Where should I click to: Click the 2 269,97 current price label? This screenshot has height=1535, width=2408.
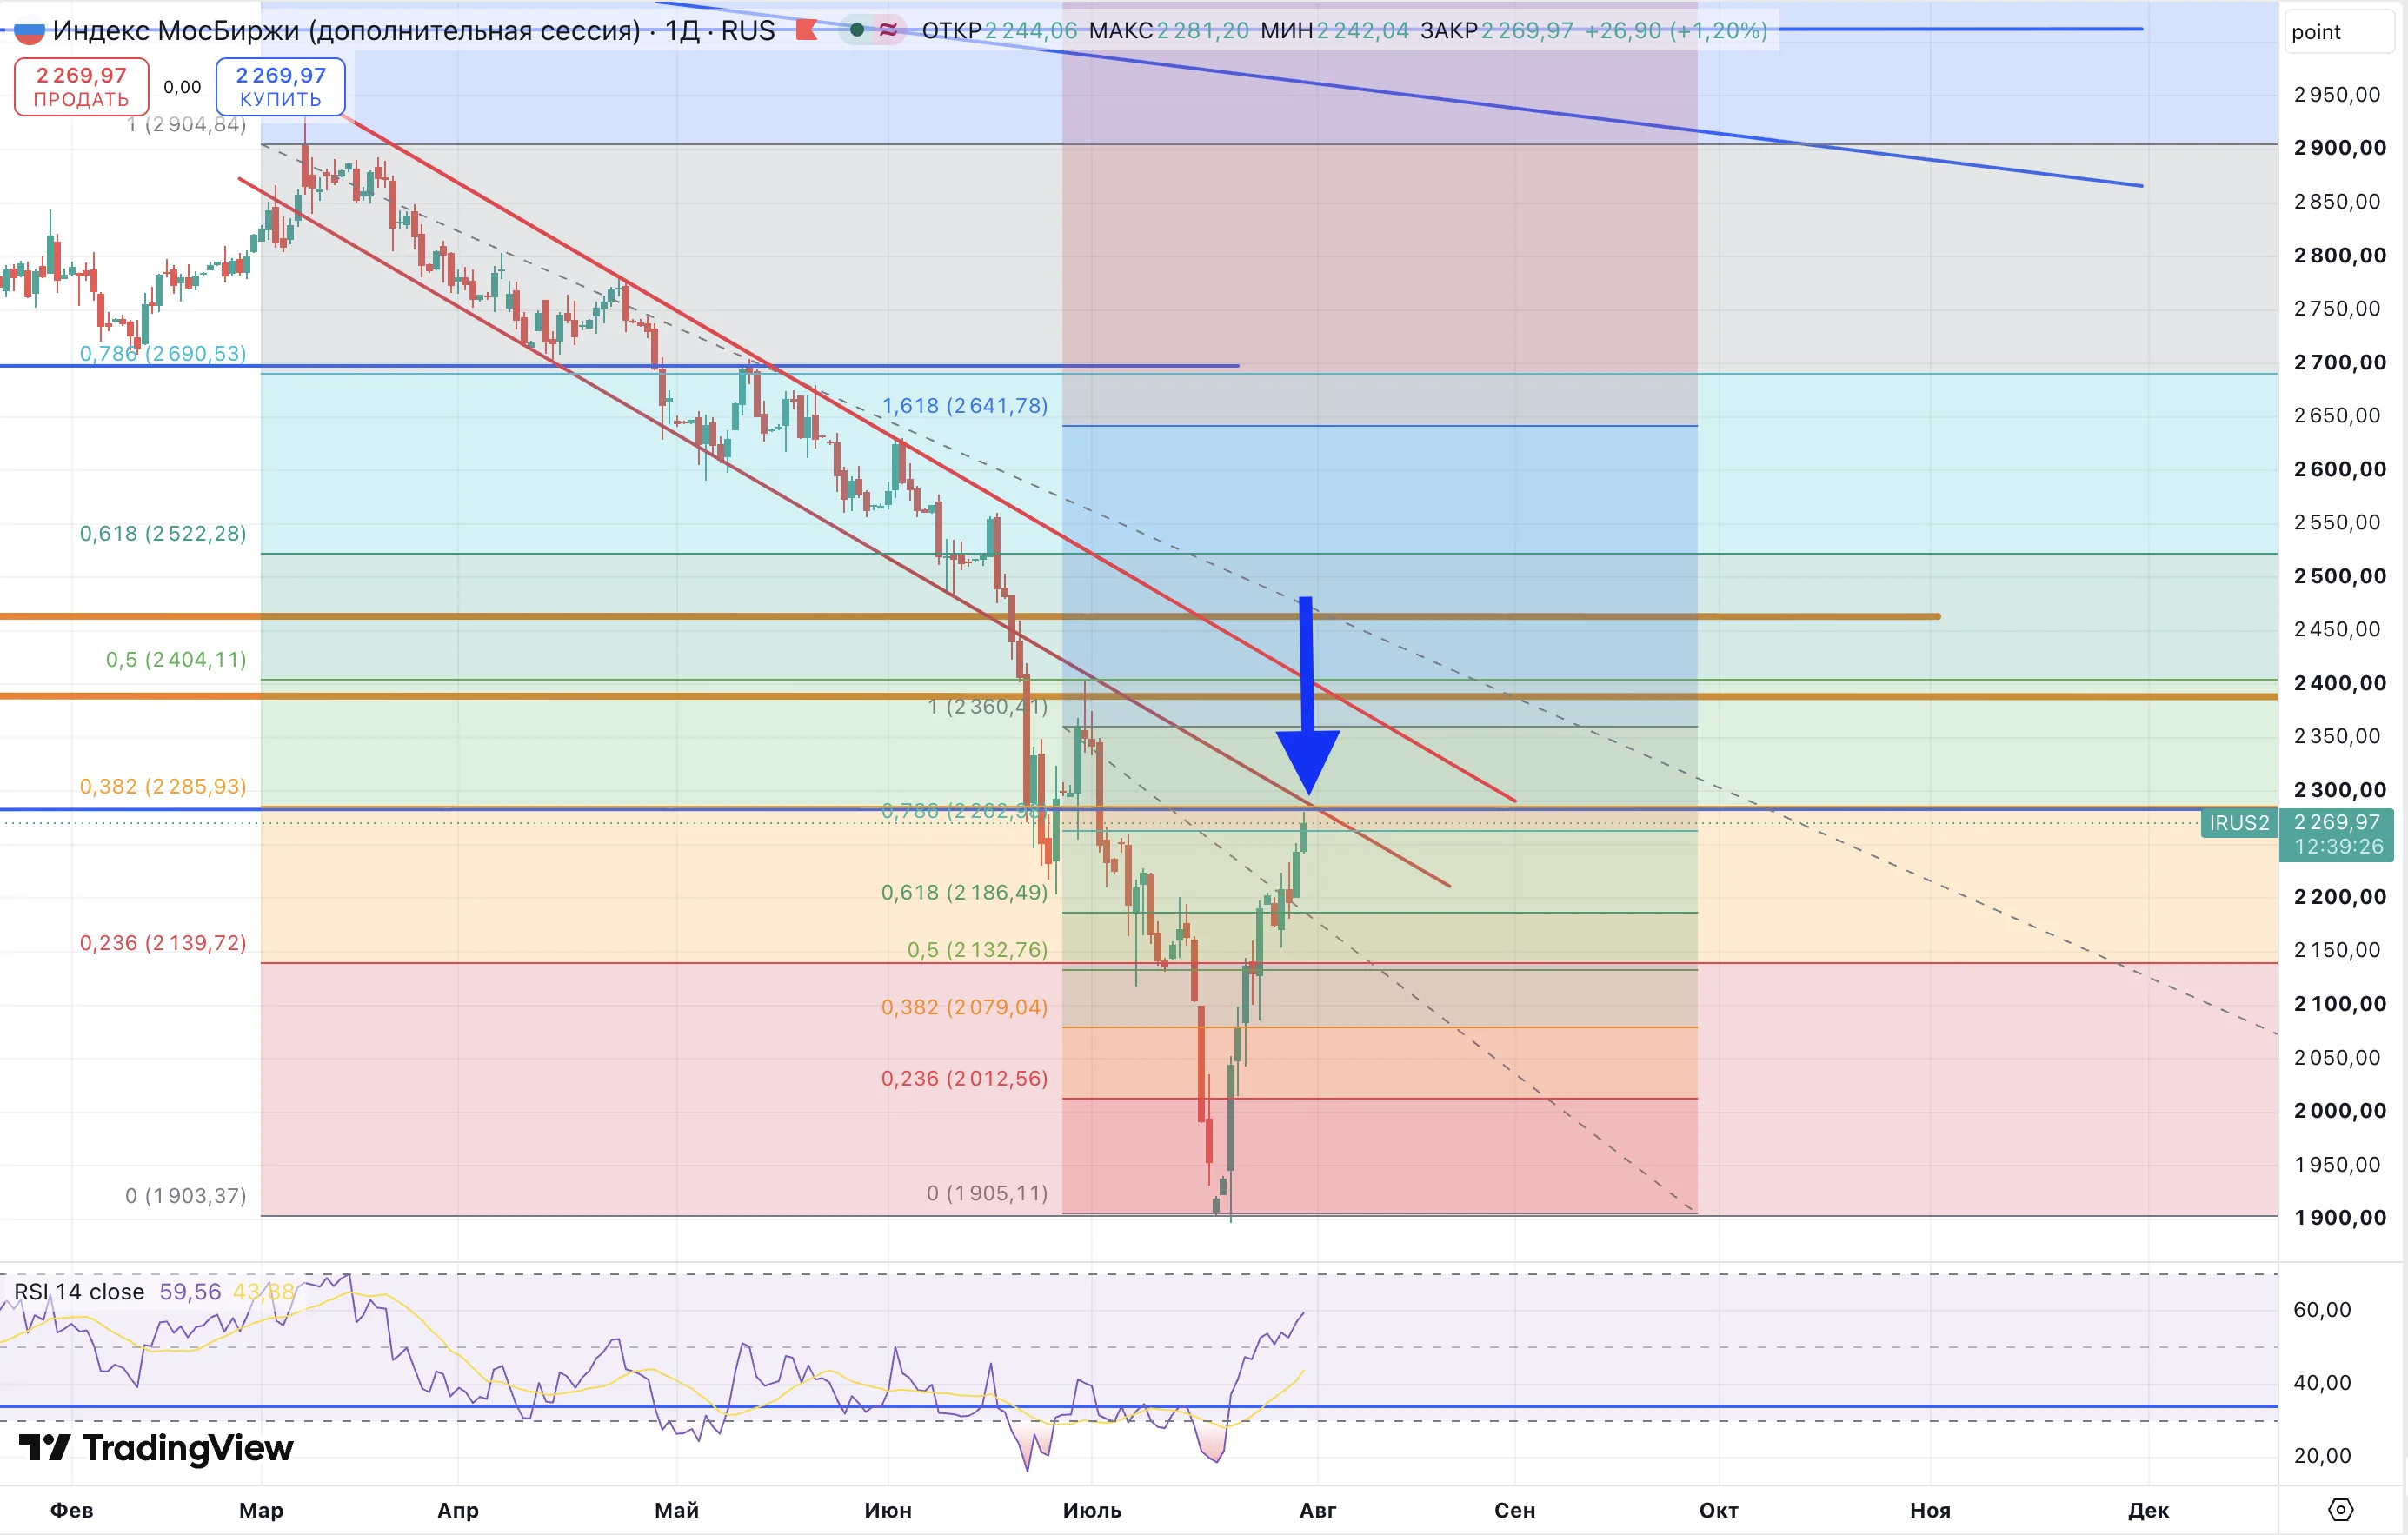2337,822
